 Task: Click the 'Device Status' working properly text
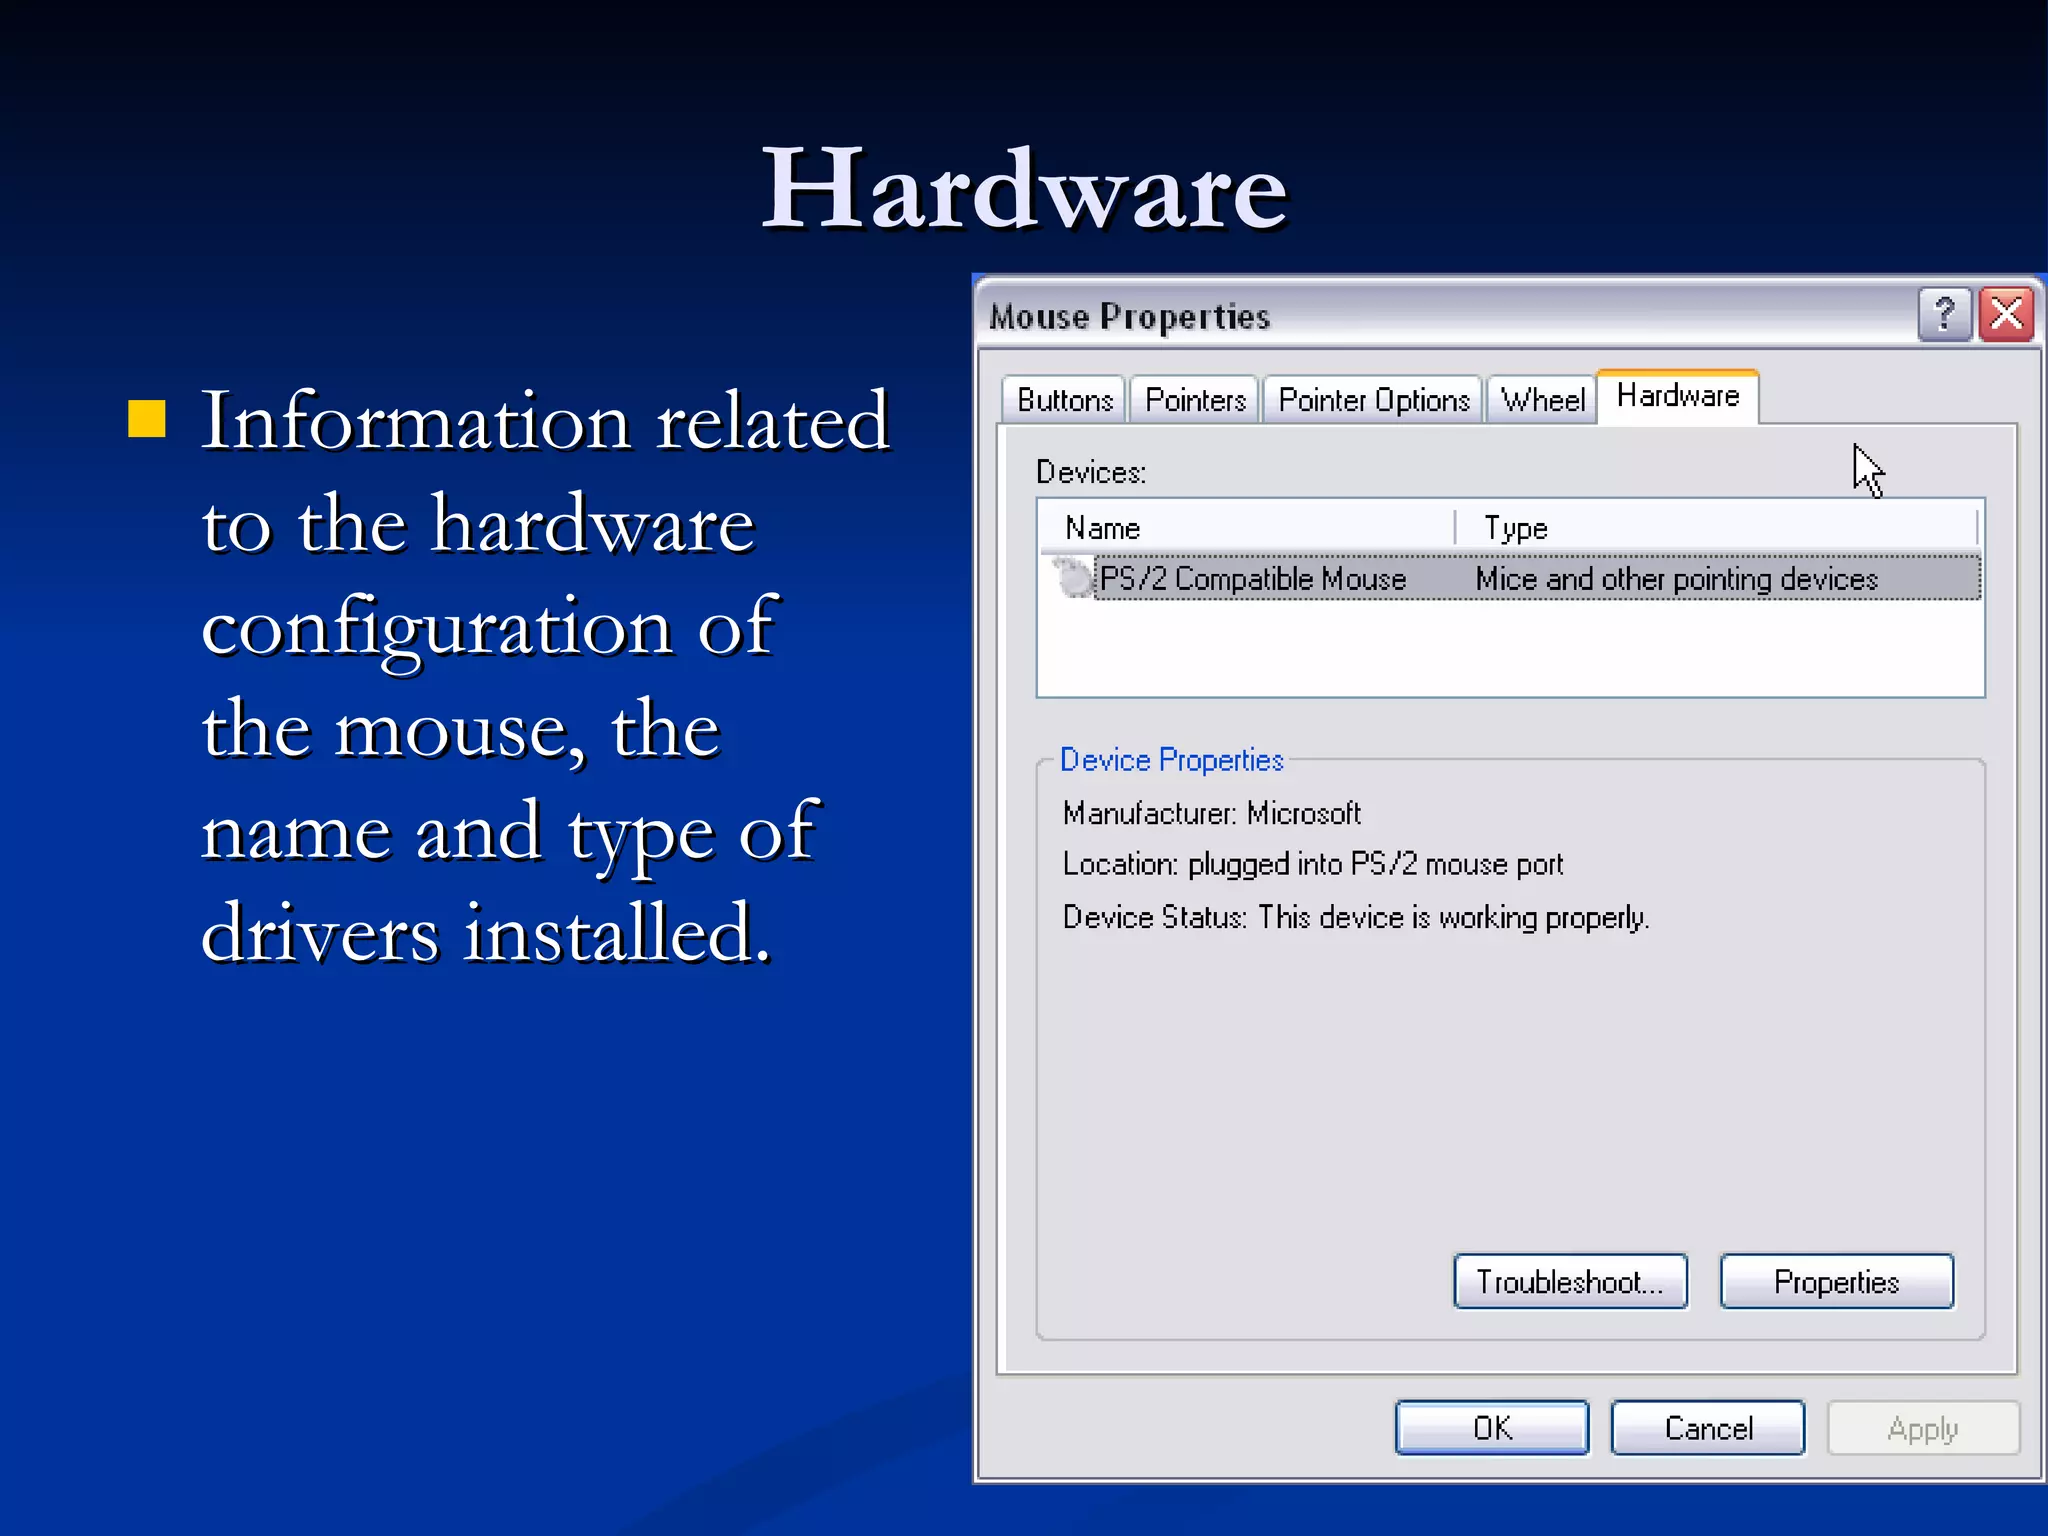click(x=1355, y=917)
